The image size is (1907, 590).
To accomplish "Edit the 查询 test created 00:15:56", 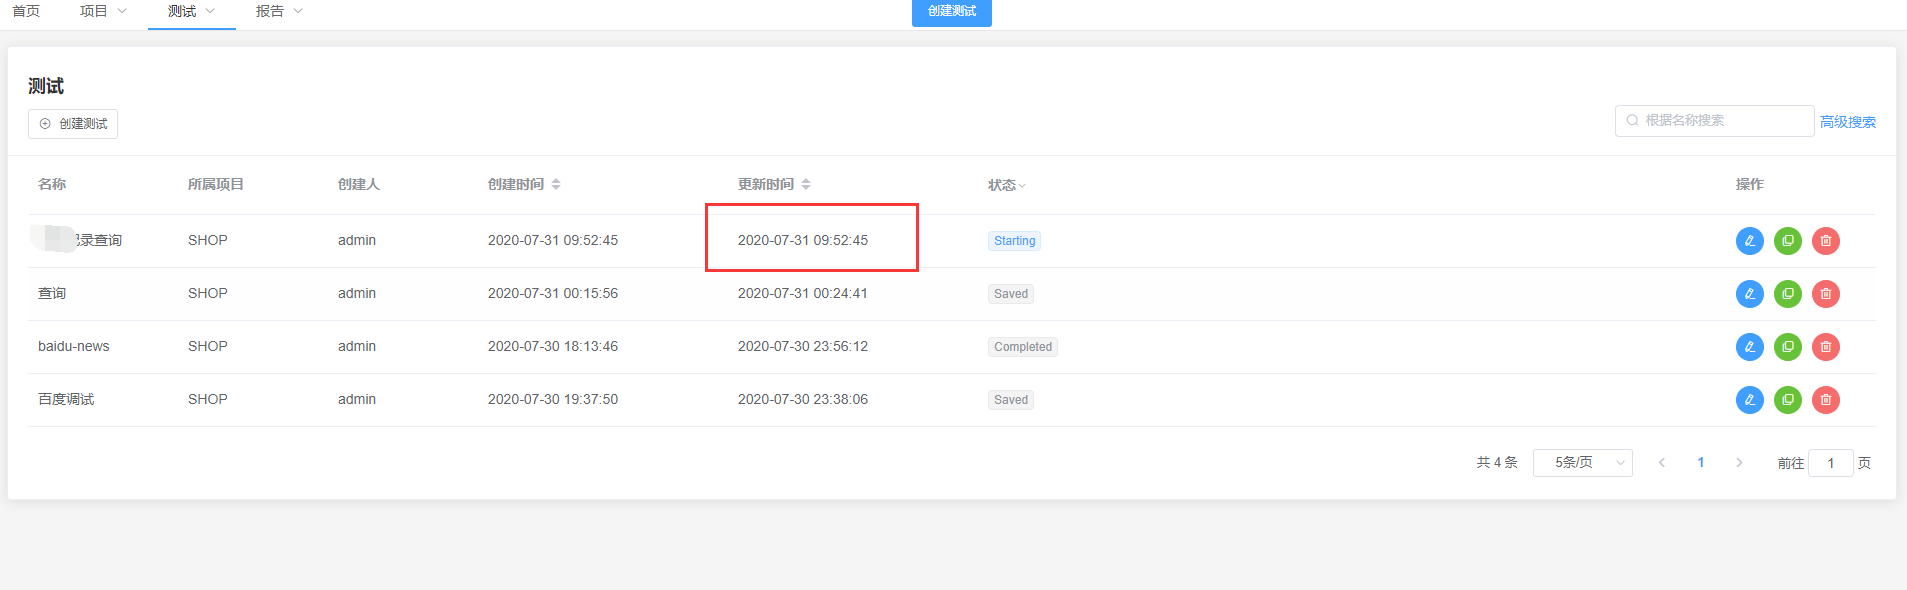I will click(x=1749, y=294).
